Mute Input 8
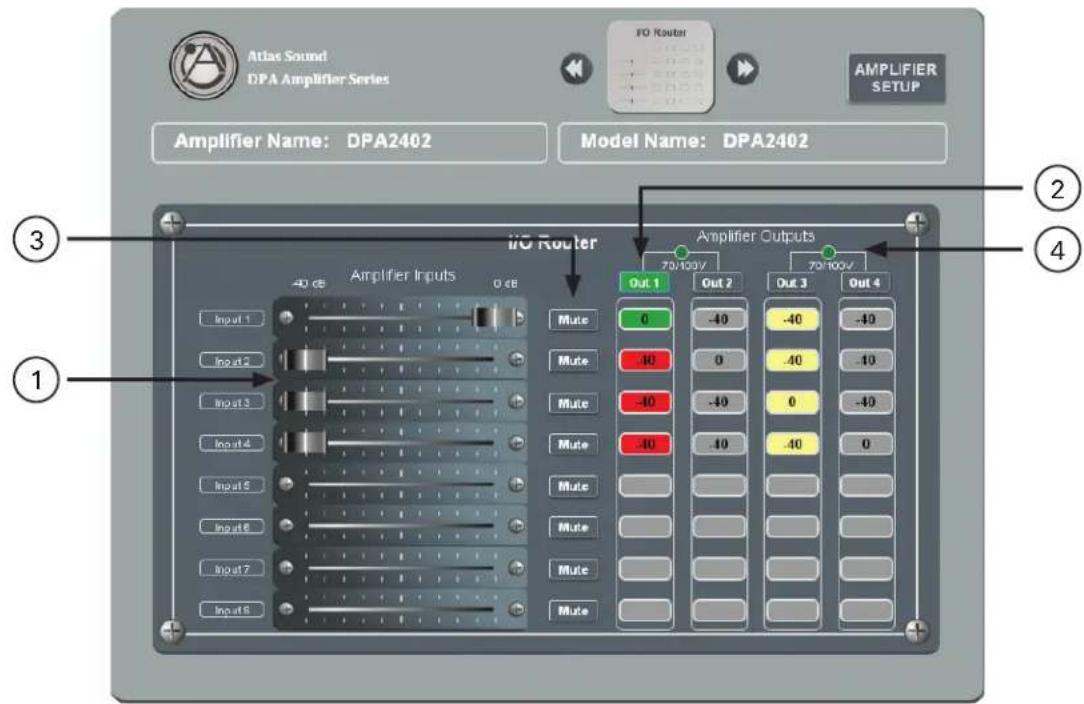Viewport: 1084px width, 704px height. [x=573, y=611]
